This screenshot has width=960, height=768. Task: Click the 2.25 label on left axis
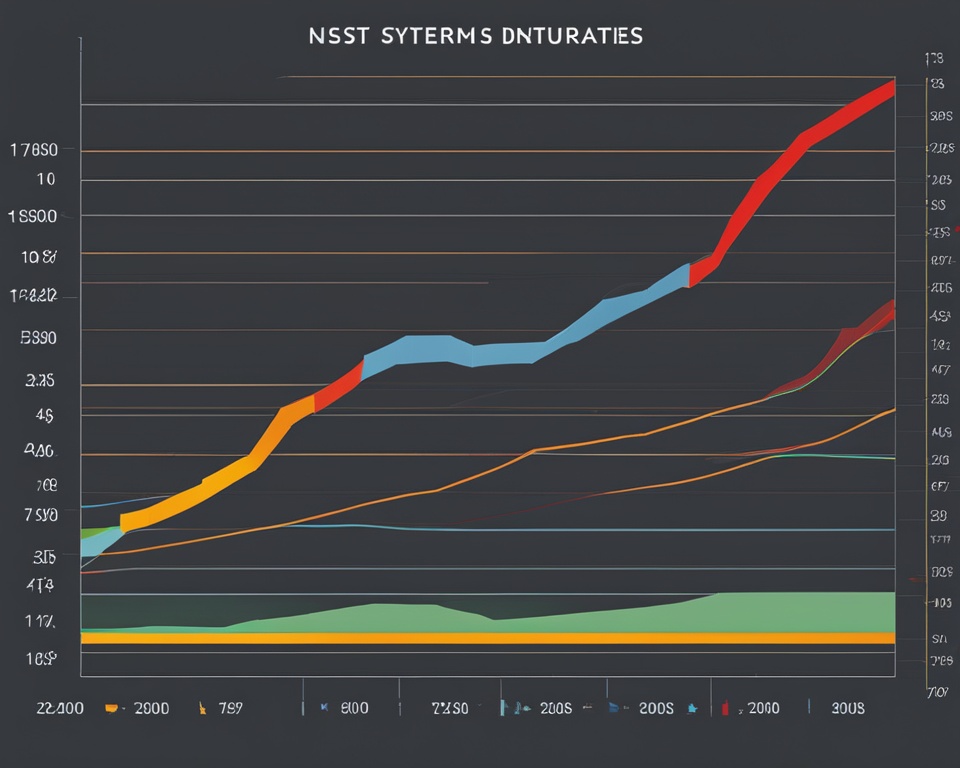pos(40,380)
